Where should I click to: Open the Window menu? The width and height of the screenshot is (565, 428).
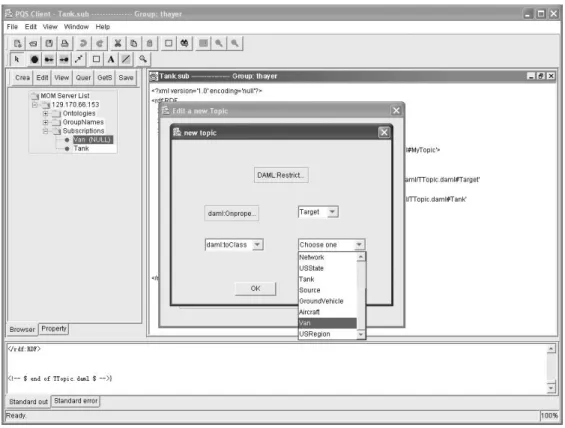pyautogui.click(x=76, y=27)
